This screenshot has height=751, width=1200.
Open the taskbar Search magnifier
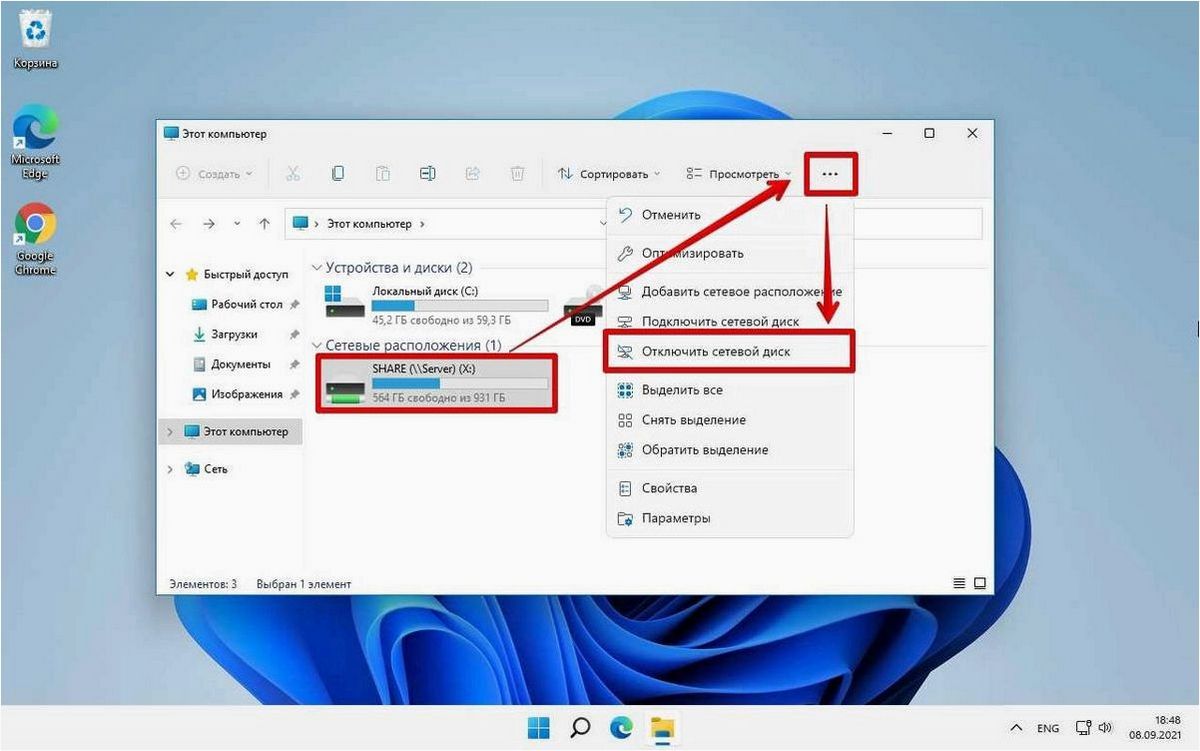coord(580,727)
